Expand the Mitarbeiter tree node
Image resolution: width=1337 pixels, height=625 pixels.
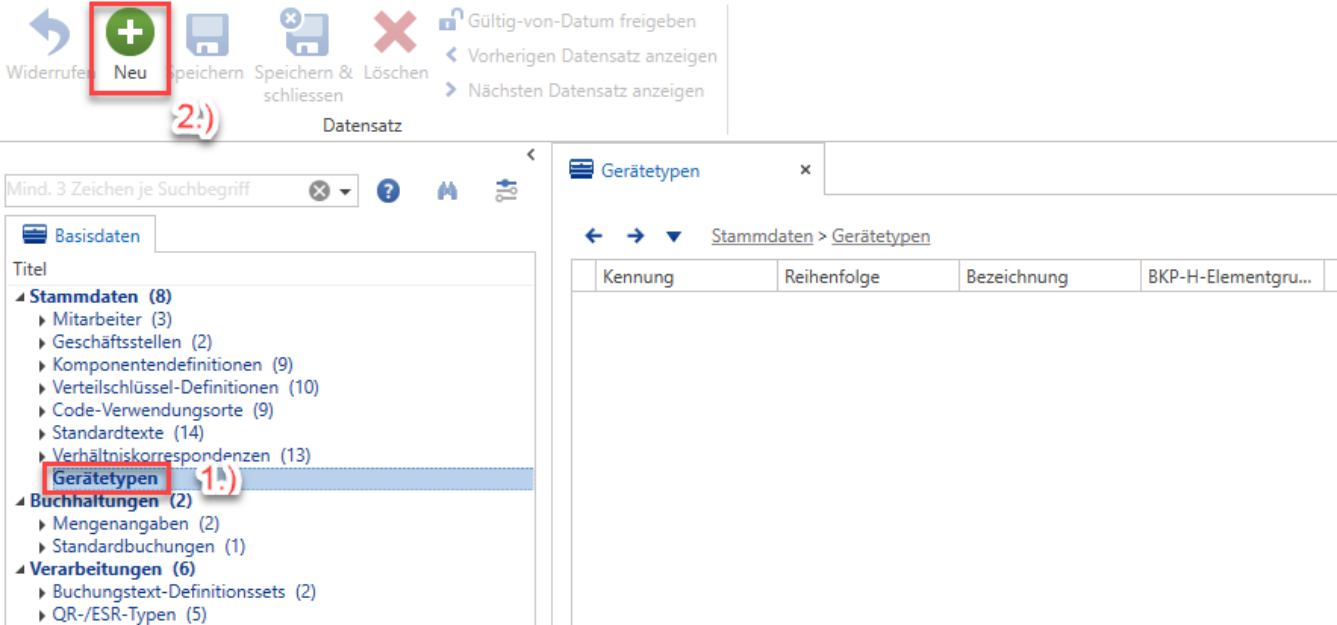(x=42, y=320)
